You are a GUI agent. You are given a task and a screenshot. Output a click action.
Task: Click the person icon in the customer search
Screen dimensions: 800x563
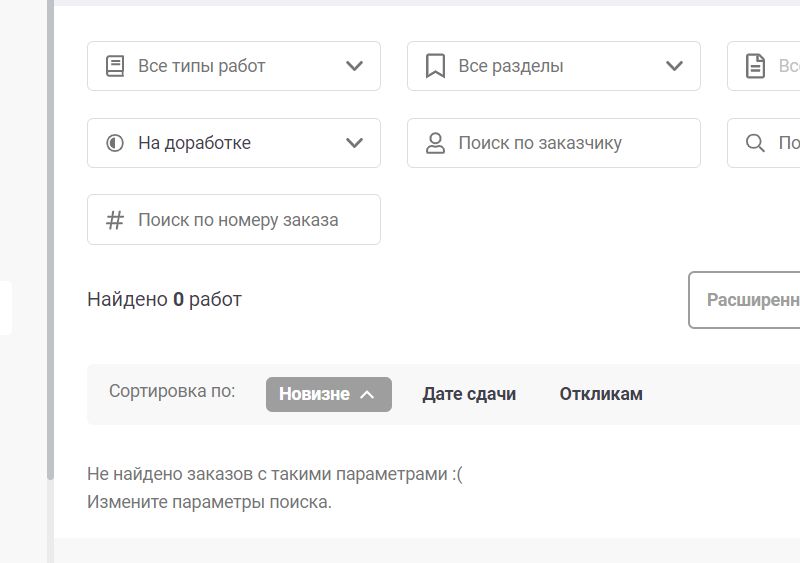tap(435, 143)
